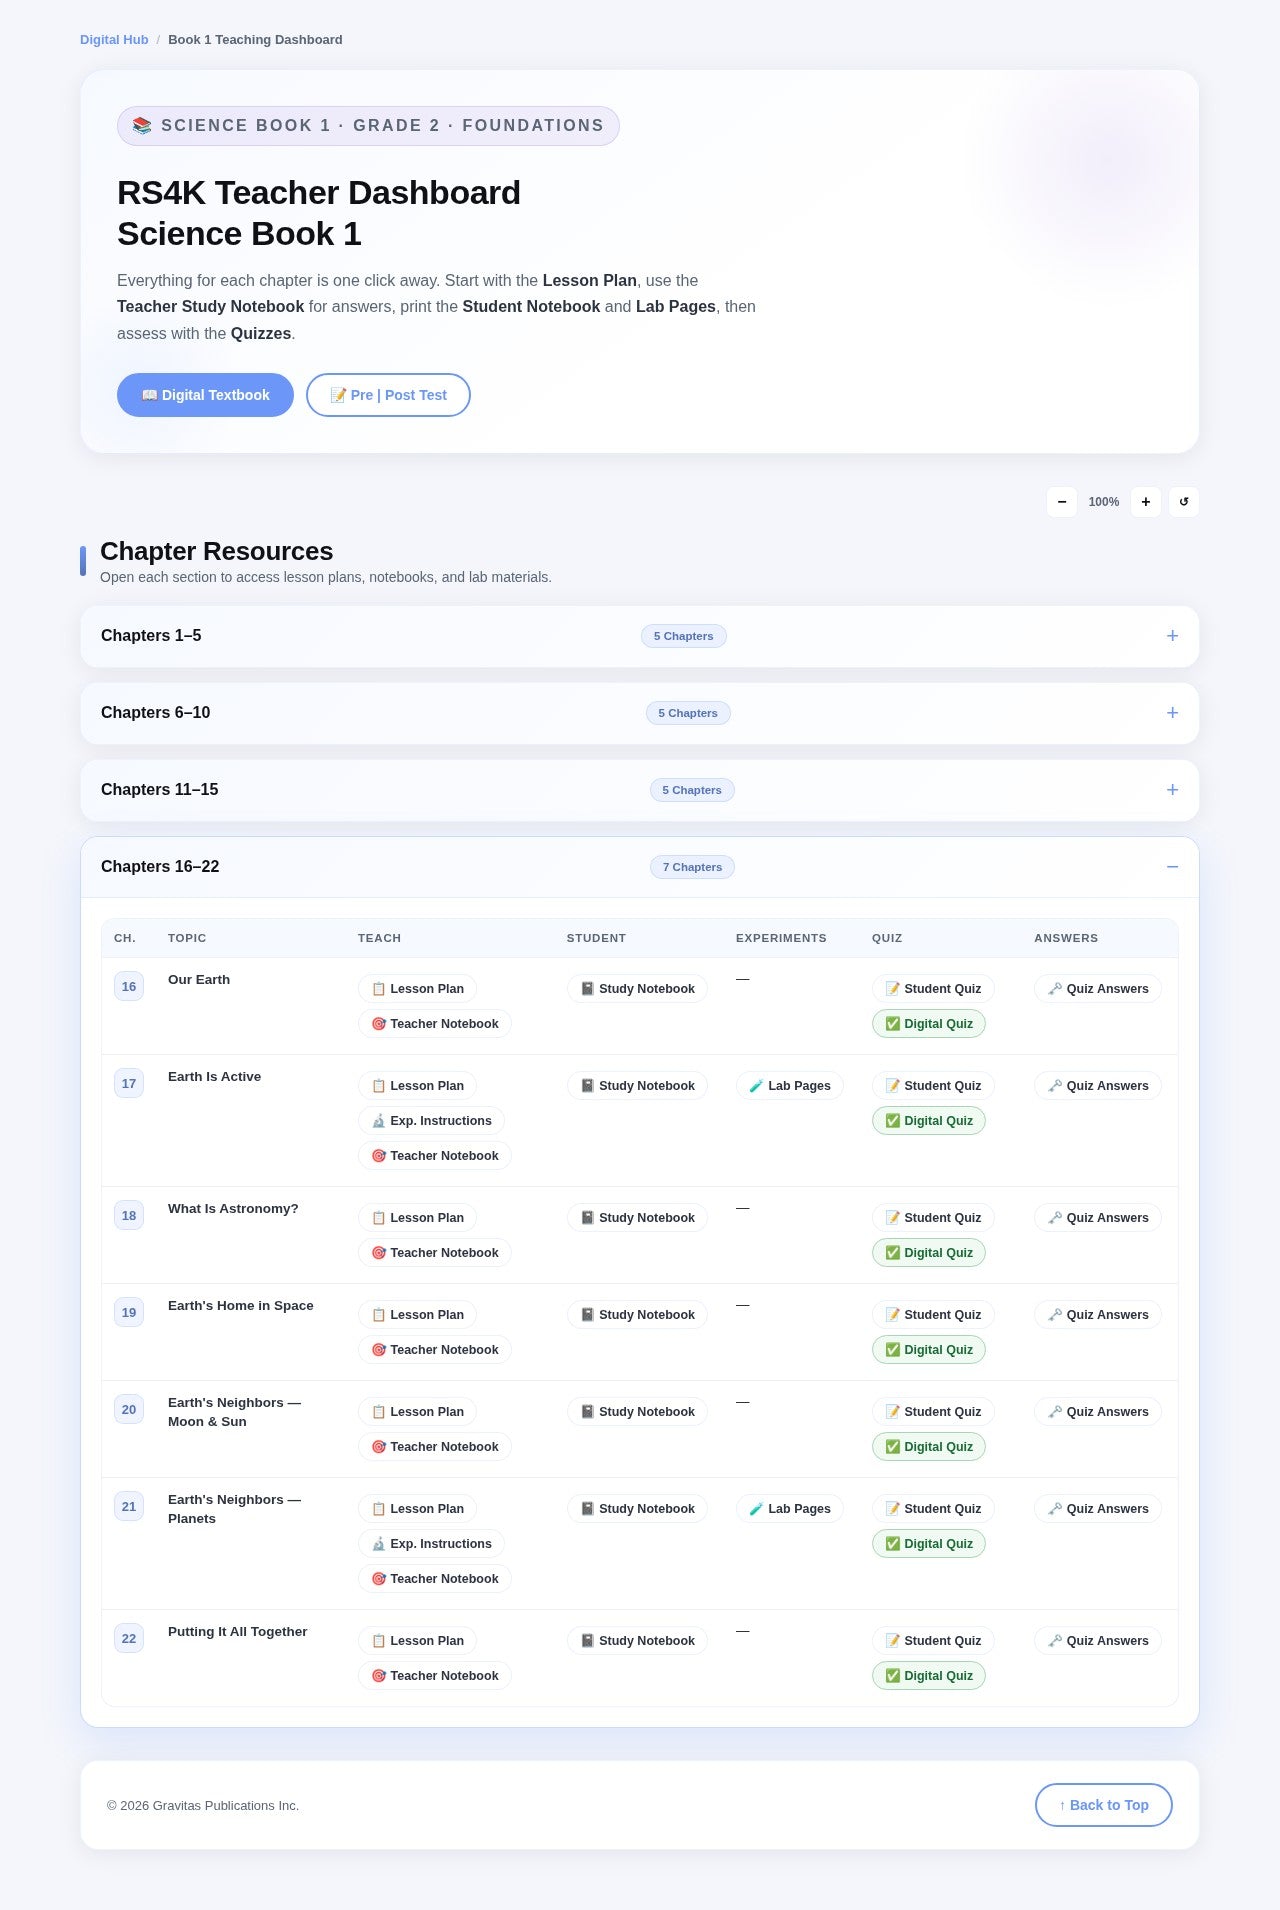Open Lesson Plan for Earth Is Active
The width and height of the screenshot is (1280, 1910).
pyautogui.click(x=417, y=1086)
